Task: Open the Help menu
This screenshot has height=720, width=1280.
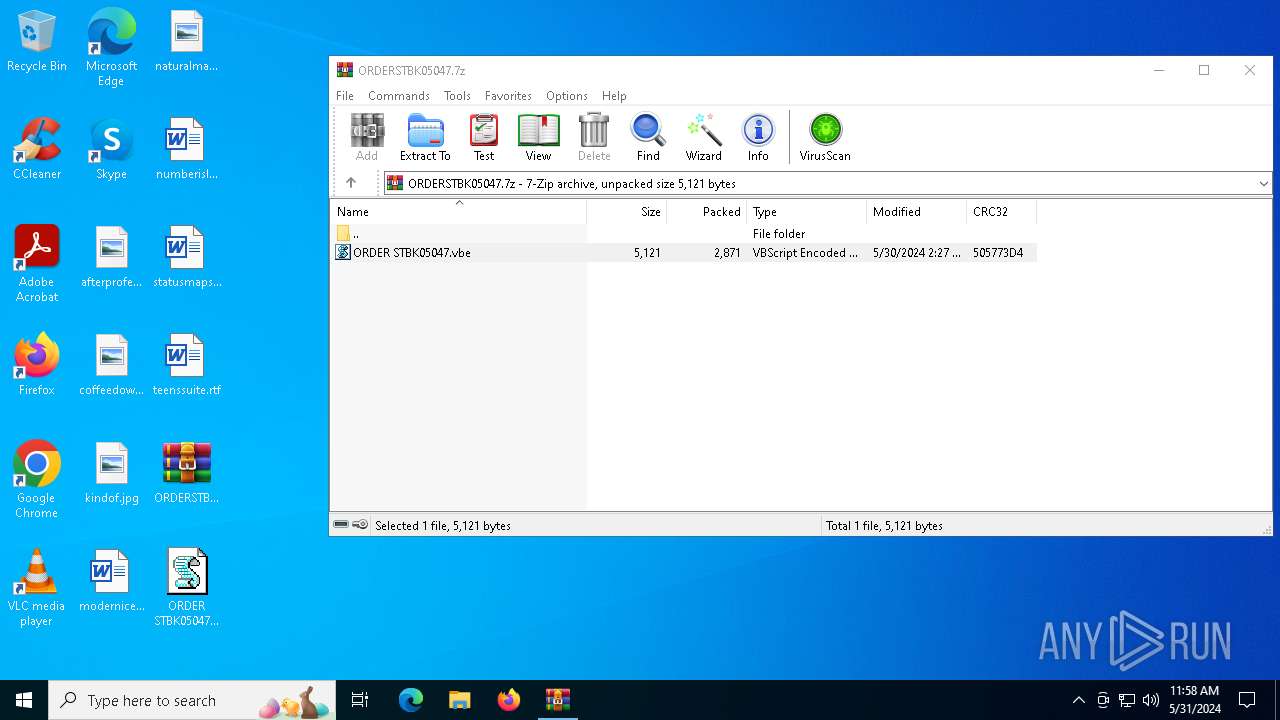Action: (614, 96)
